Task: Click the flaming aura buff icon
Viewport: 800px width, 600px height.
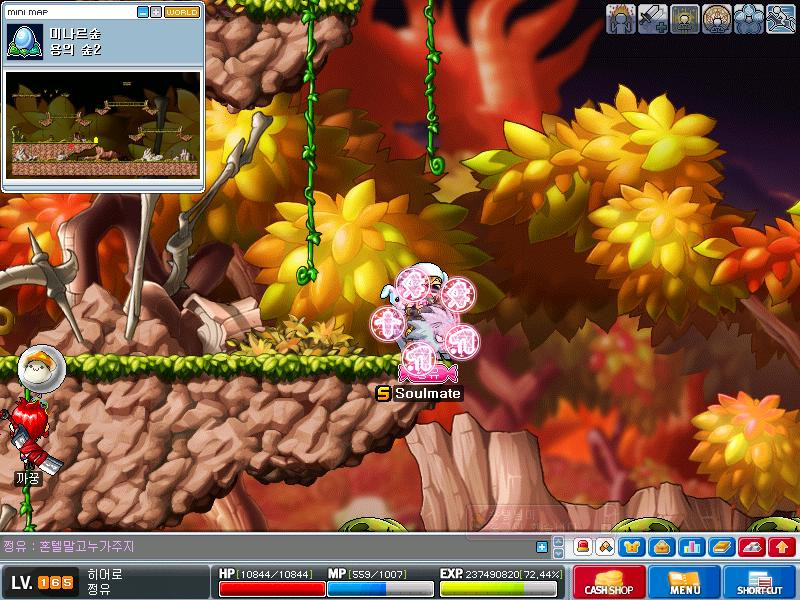Action: click(x=620, y=19)
